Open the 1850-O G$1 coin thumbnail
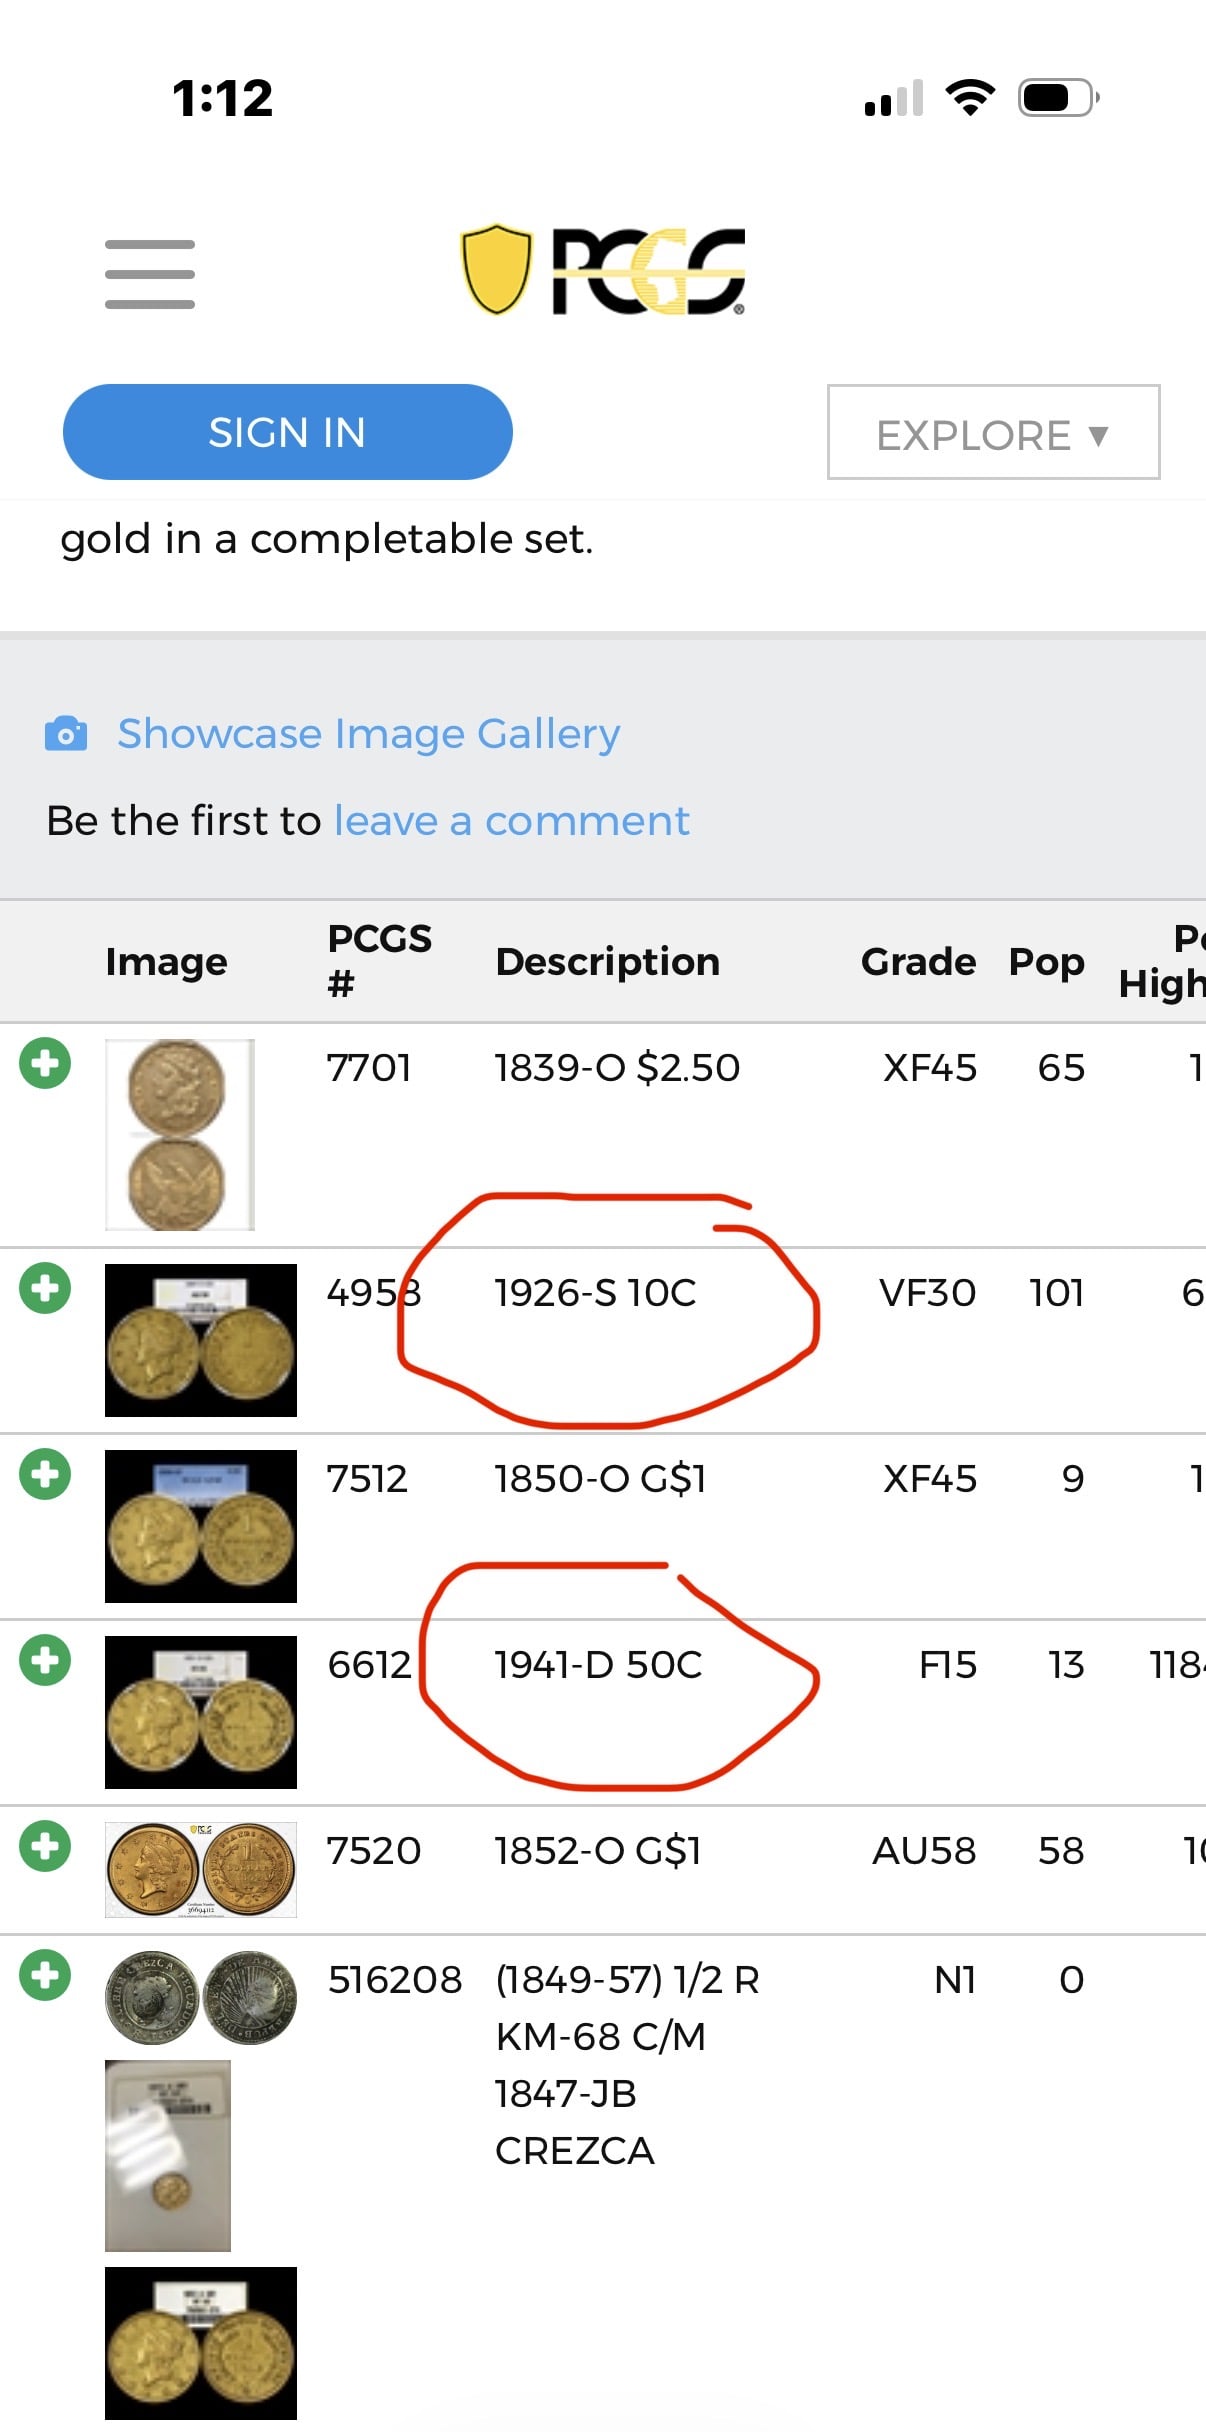This screenshot has height=2432, width=1206. pos(201,1526)
